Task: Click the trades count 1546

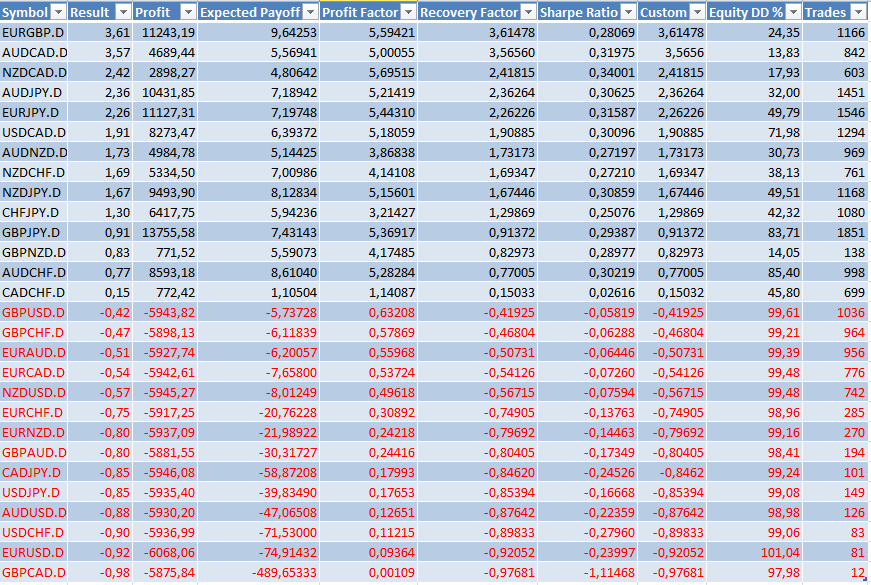Action: click(x=850, y=113)
